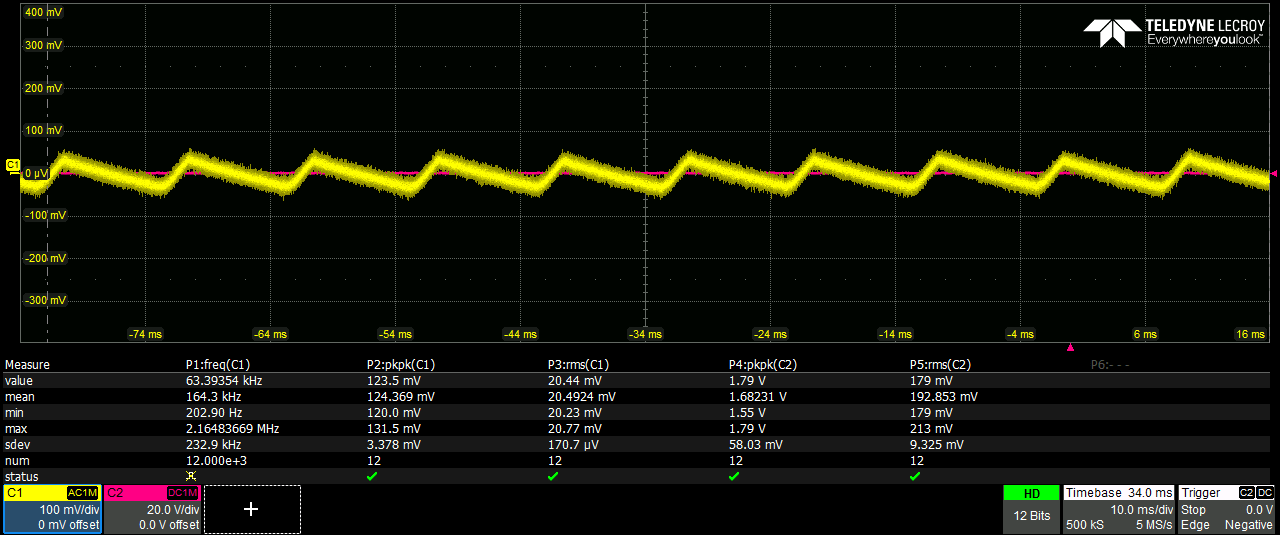Click the -74 ms time axis label

click(145, 334)
